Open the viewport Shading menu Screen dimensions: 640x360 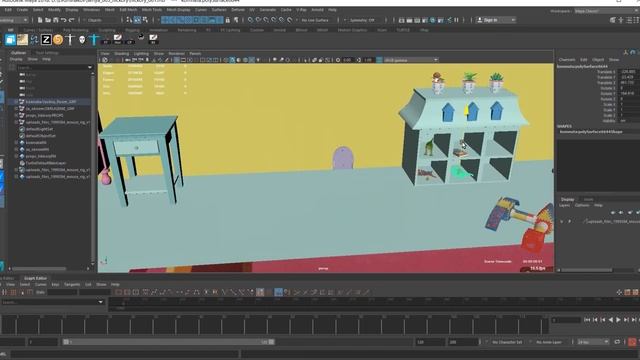tap(121, 53)
